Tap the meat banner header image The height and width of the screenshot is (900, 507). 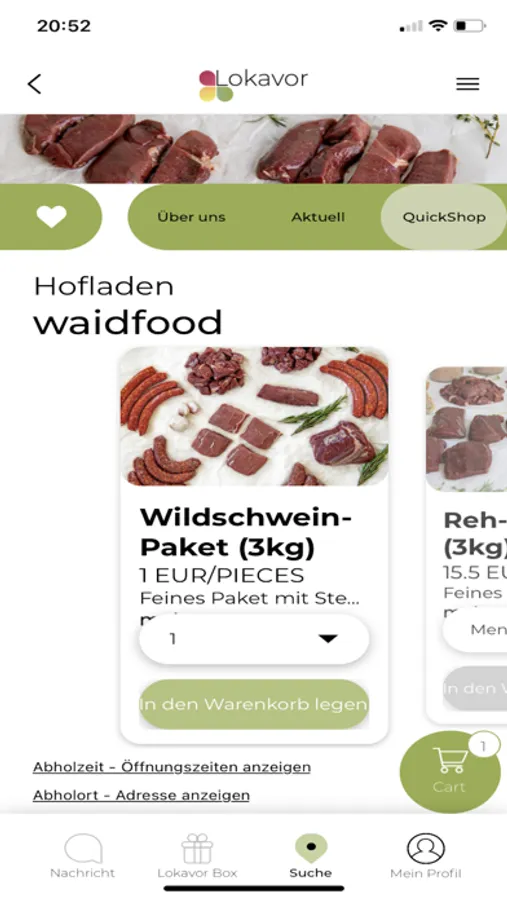click(253, 149)
